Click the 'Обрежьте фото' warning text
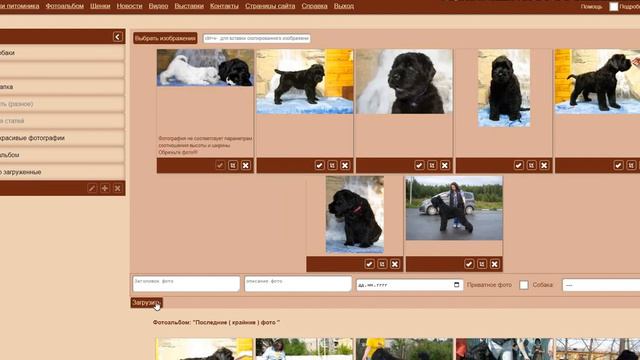 coord(178,152)
